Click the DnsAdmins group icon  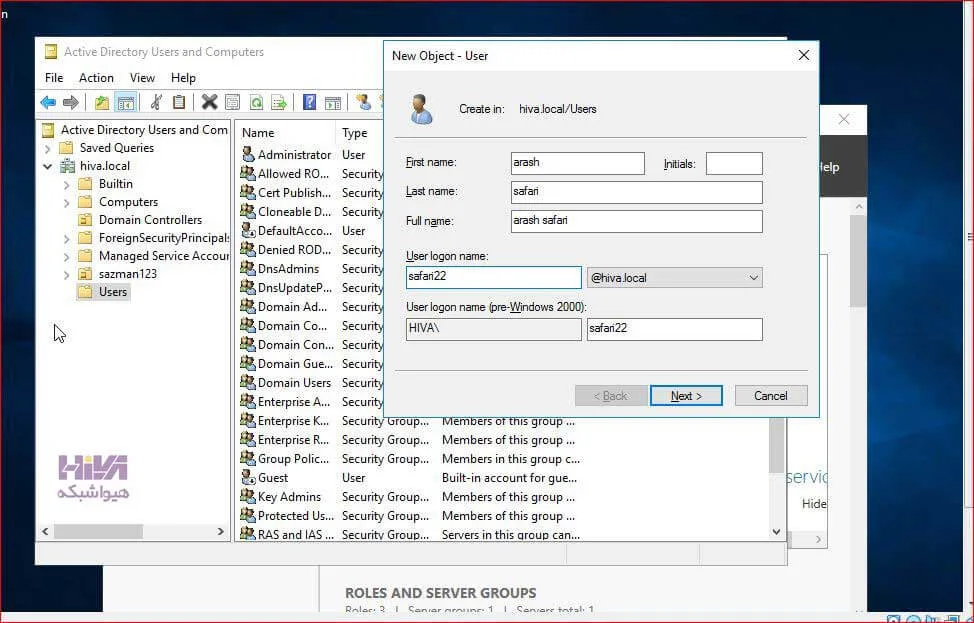[x=248, y=268]
